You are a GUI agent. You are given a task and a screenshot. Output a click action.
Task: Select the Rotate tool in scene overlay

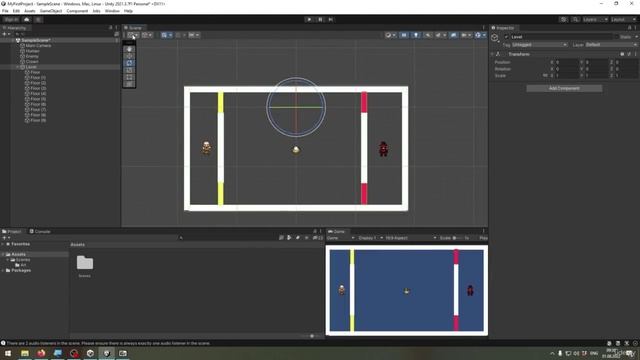[x=129, y=63]
